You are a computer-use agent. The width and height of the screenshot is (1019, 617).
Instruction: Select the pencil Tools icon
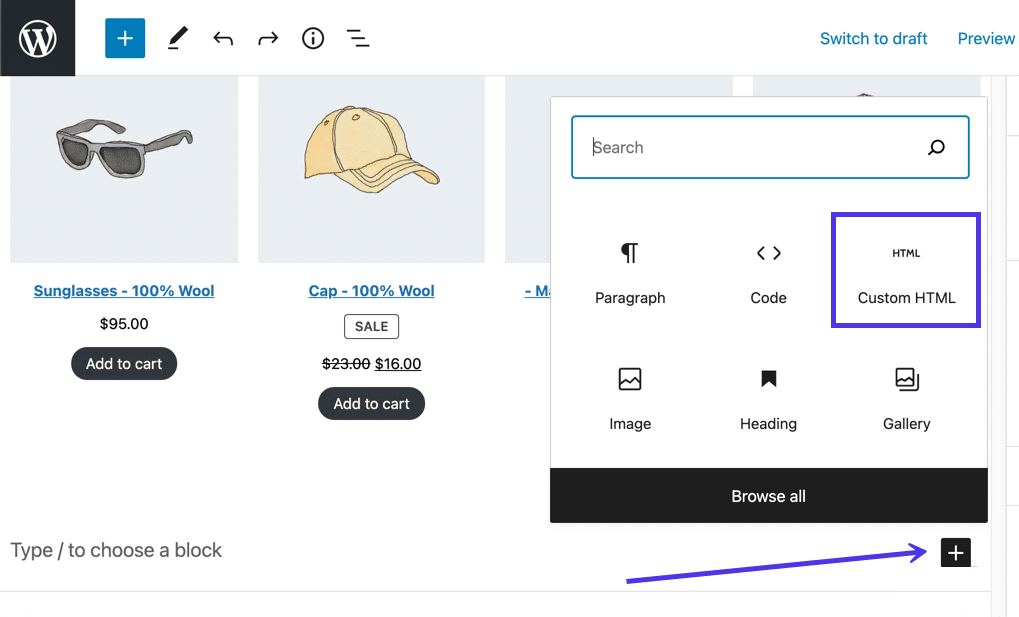[x=177, y=38]
